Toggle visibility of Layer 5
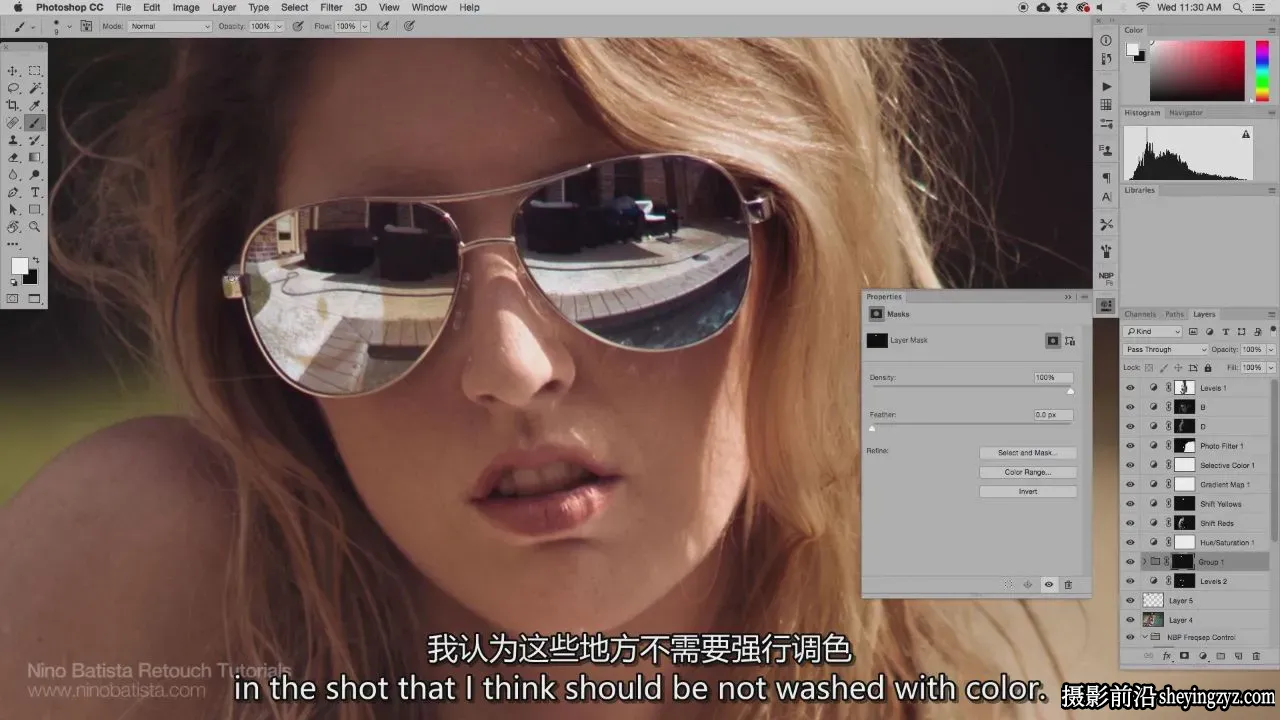Screen dimensions: 1280x720 point(1130,601)
